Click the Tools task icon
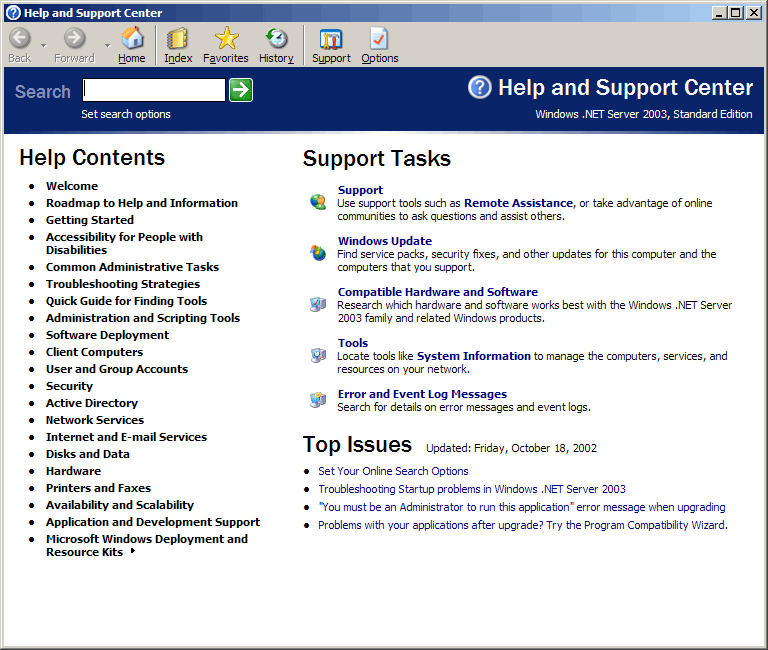768x650 pixels. [318, 355]
